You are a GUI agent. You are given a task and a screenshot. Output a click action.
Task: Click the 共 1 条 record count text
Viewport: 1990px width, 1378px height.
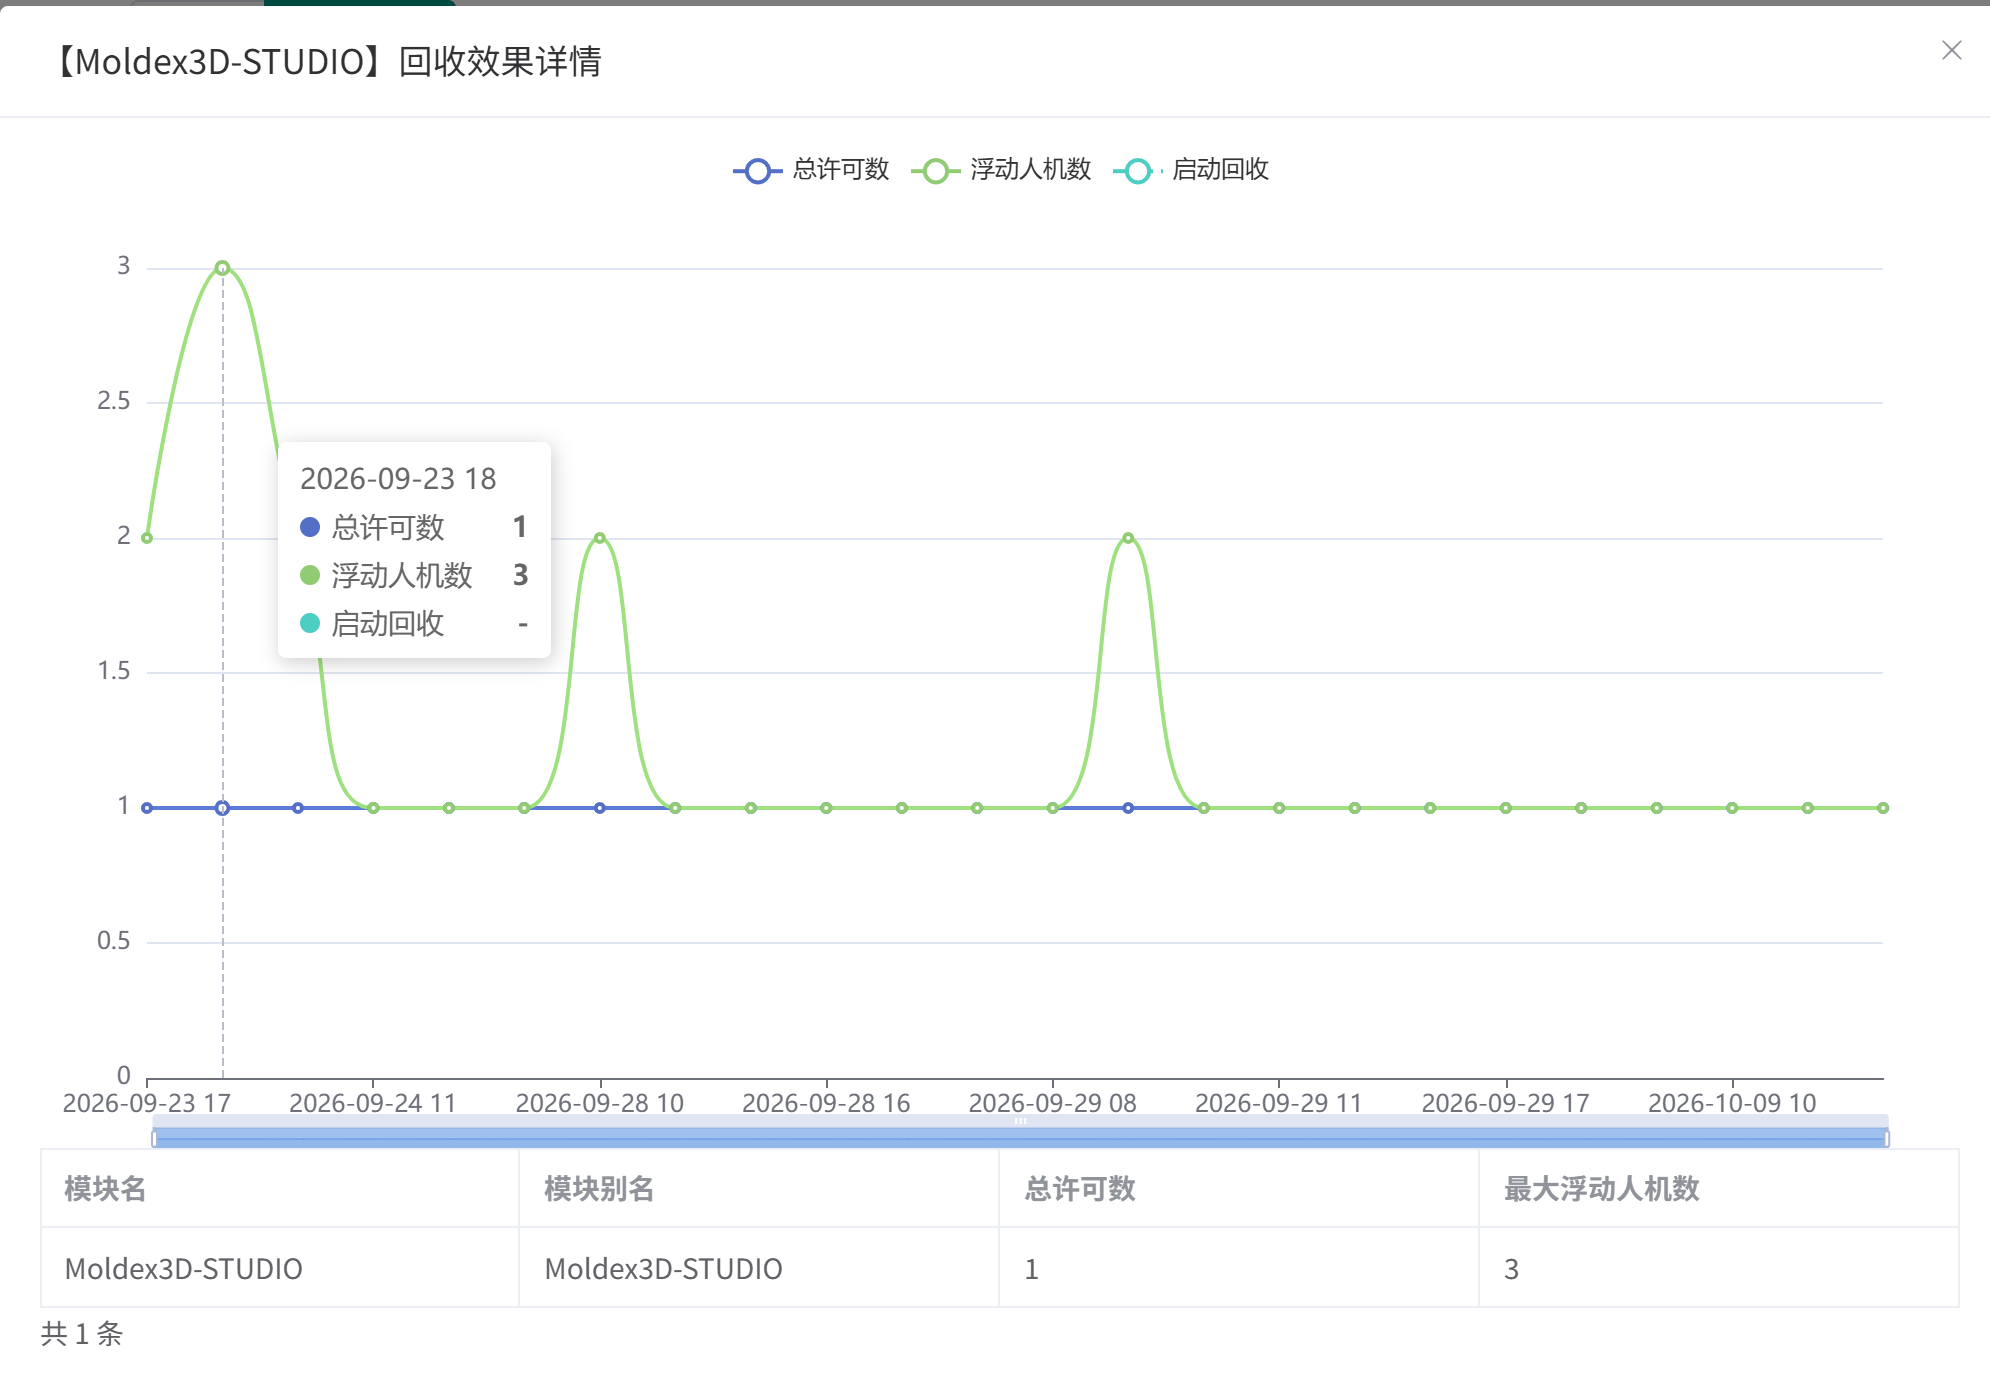82,1333
